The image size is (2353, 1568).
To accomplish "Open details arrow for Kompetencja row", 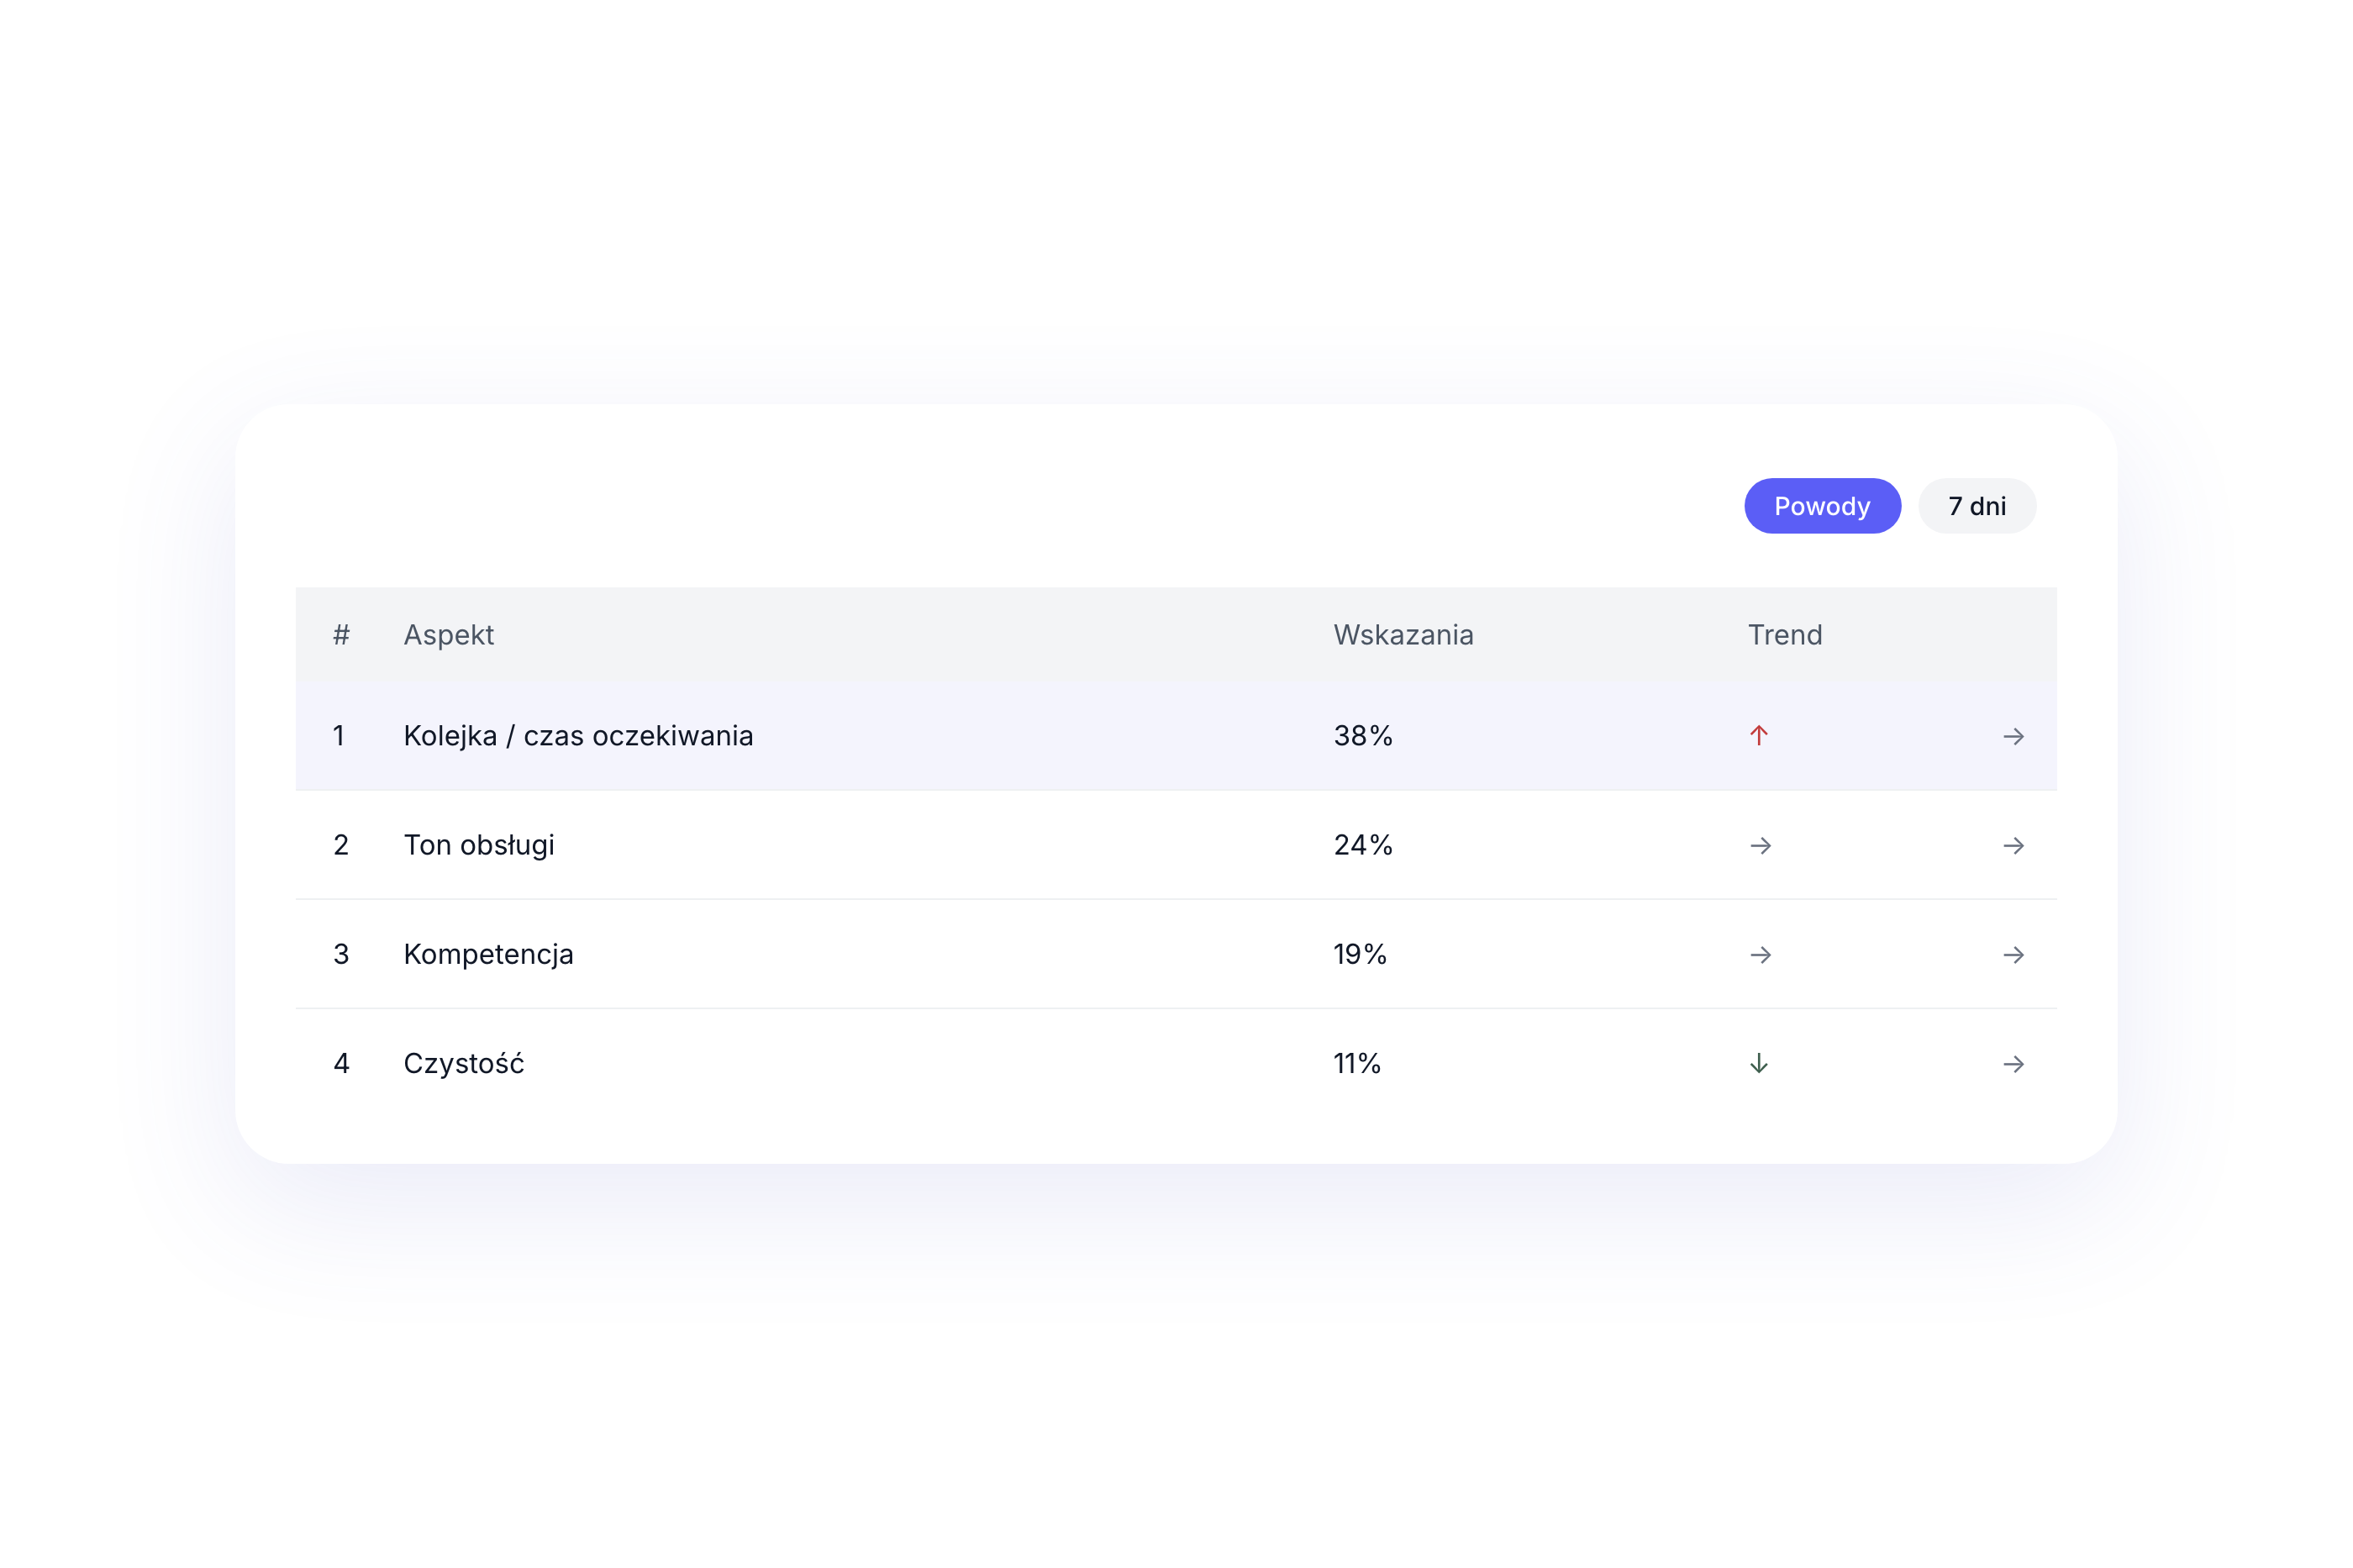I will point(2013,955).
